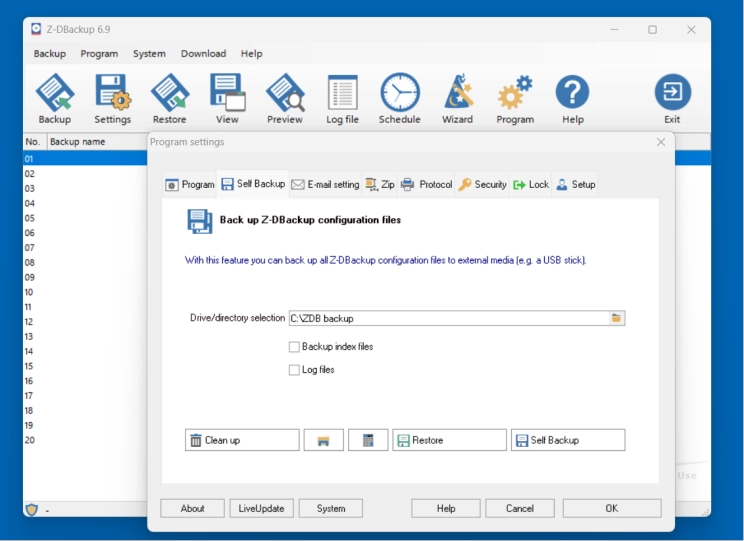Click the System button in the dialog

(x=331, y=508)
